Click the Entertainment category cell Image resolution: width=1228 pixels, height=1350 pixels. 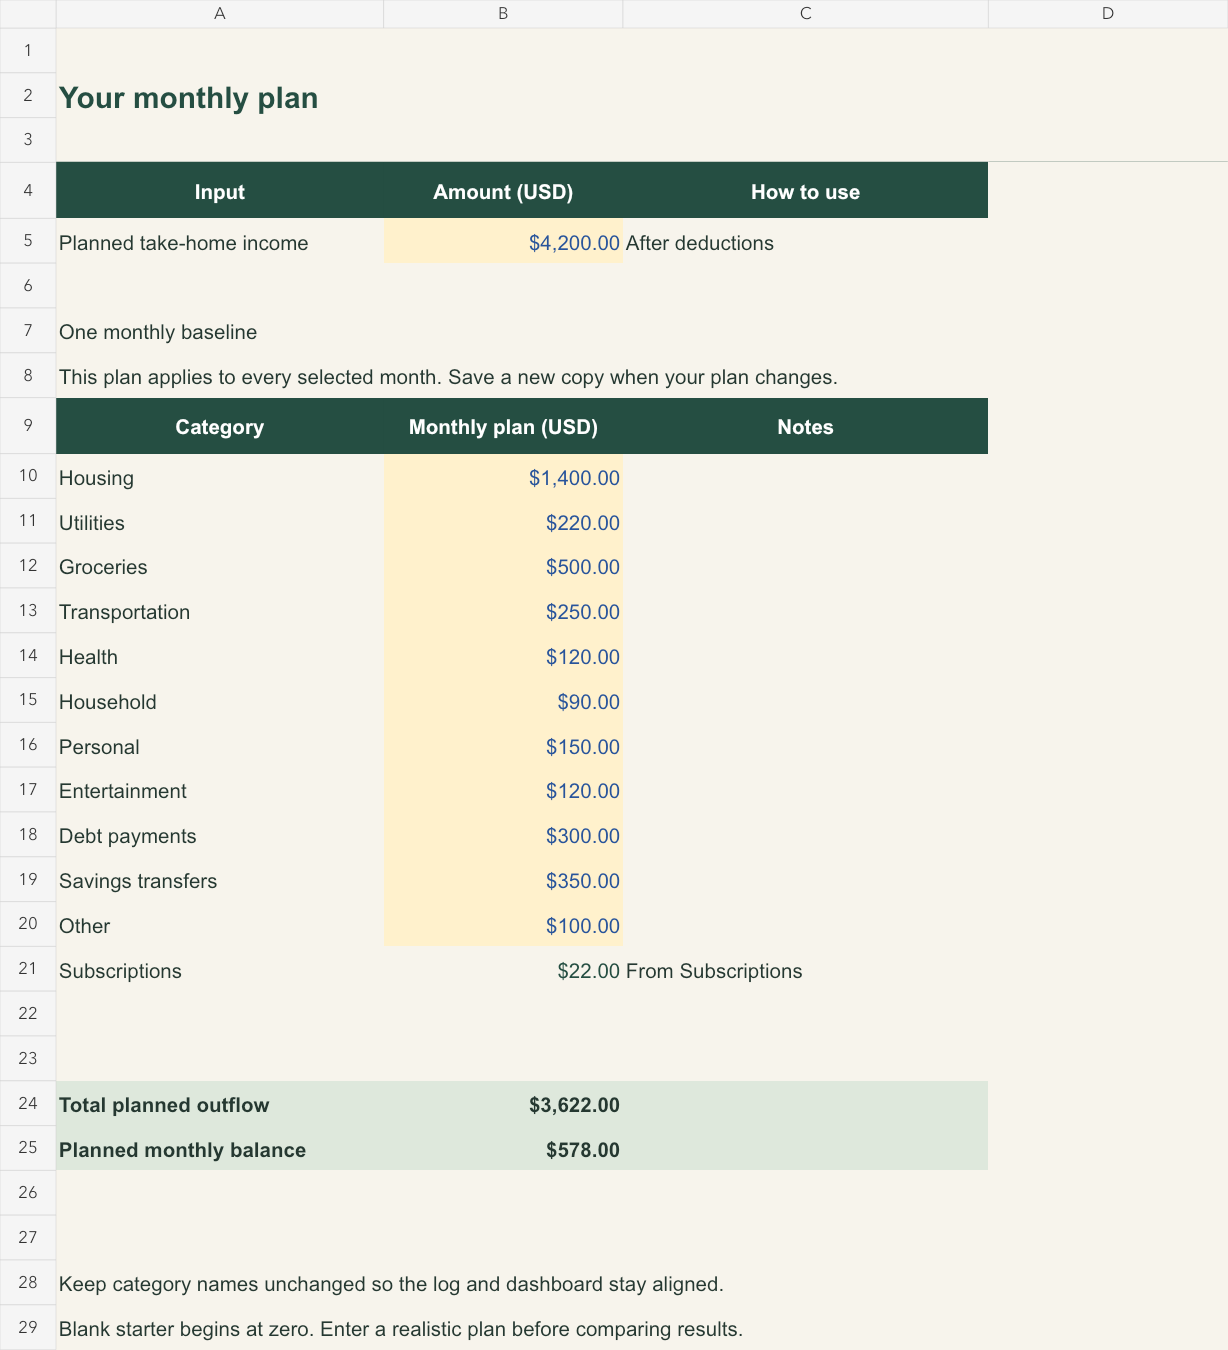click(x=220, y=791)
